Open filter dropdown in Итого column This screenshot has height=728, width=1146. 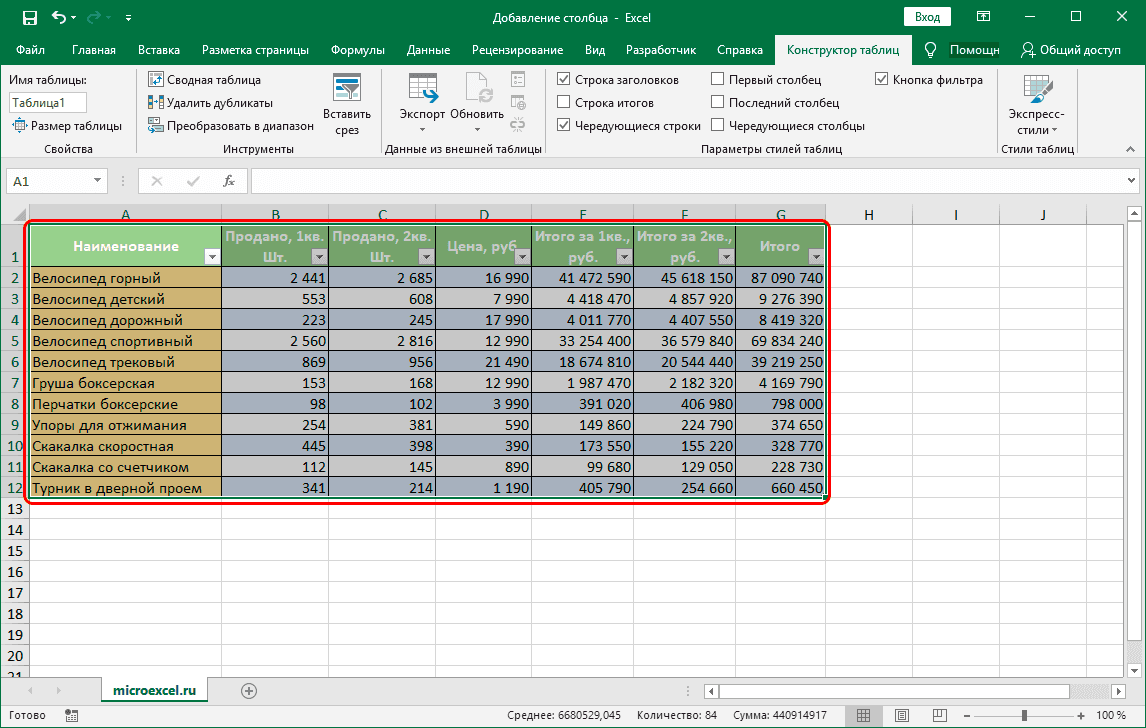pyautogui.click(x=815, y=257)
